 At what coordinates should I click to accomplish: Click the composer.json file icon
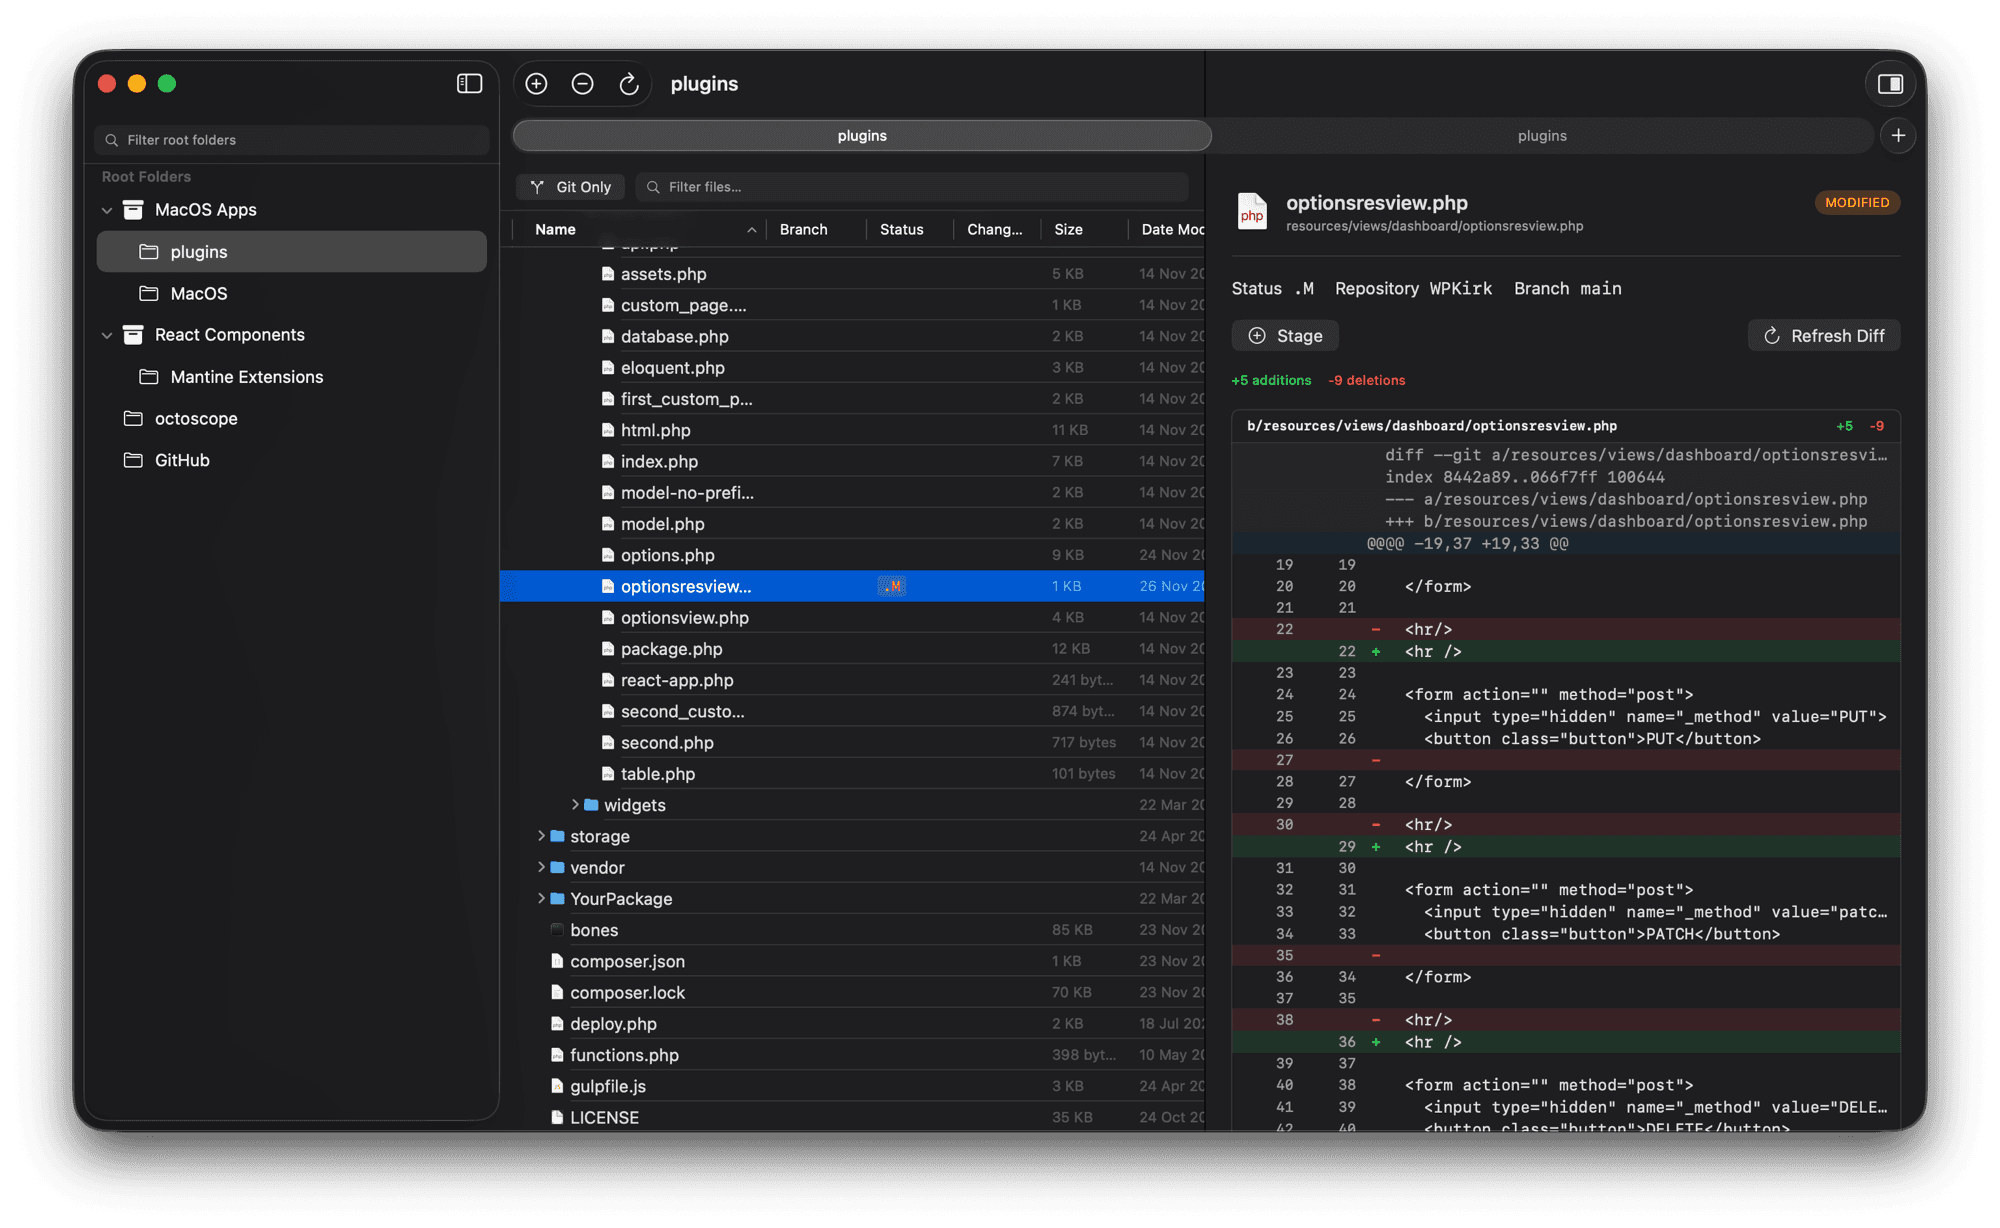pos(557,961)
